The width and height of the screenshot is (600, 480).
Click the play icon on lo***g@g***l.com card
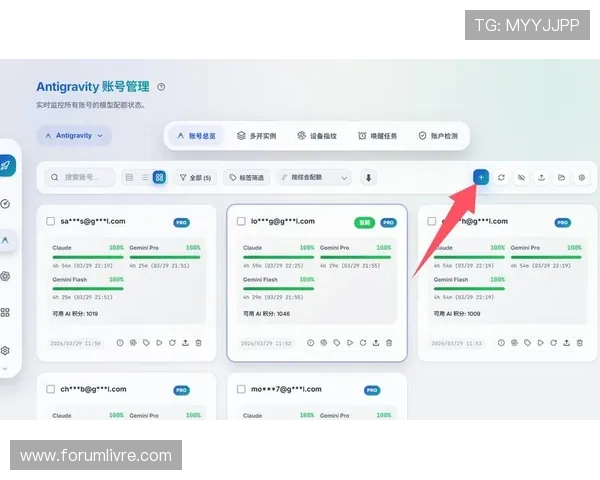(350, 343)
